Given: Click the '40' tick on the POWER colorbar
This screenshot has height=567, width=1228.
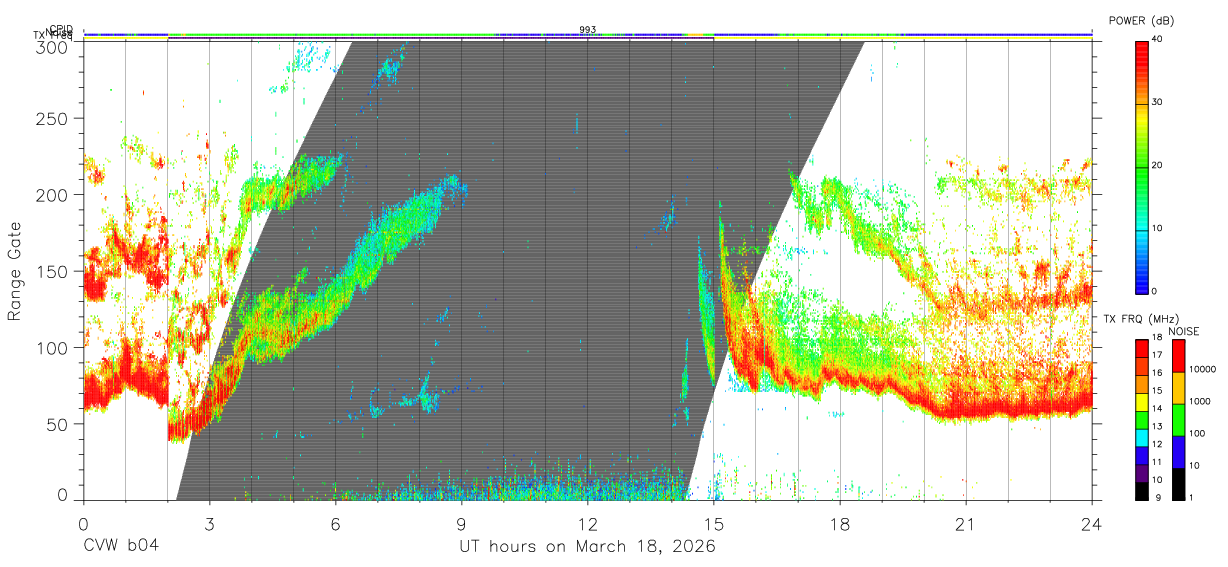Looking at the screenshot, I should pos(1157,40).
